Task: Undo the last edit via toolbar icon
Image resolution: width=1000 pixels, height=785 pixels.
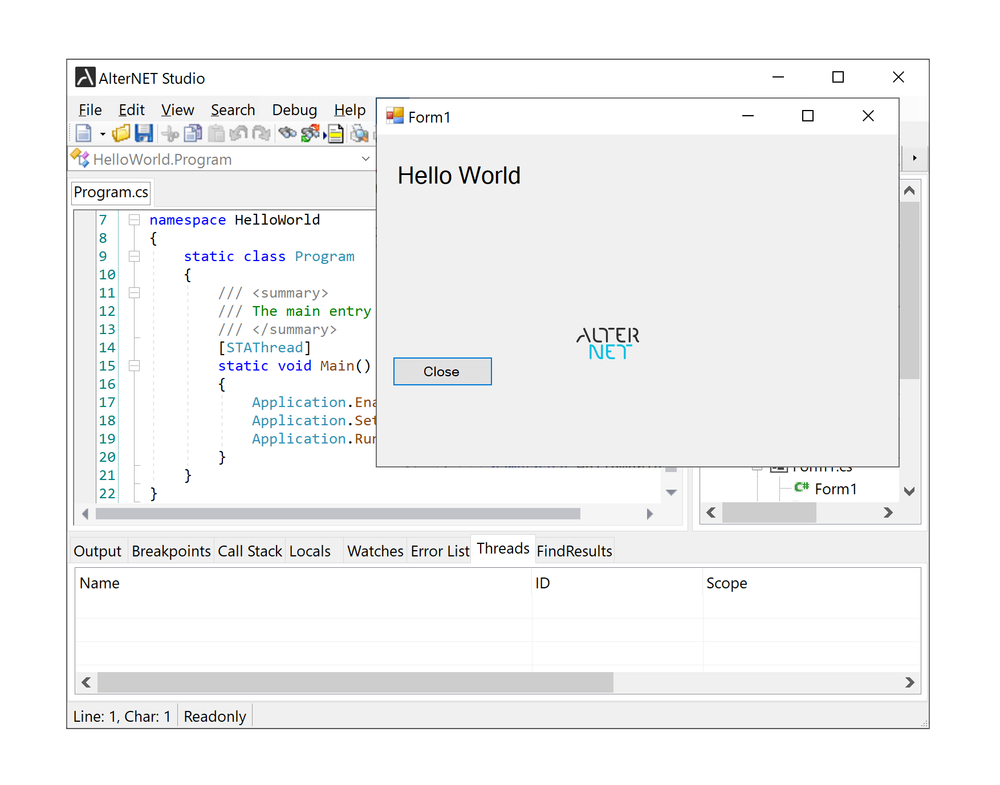Action: point(240,133)
